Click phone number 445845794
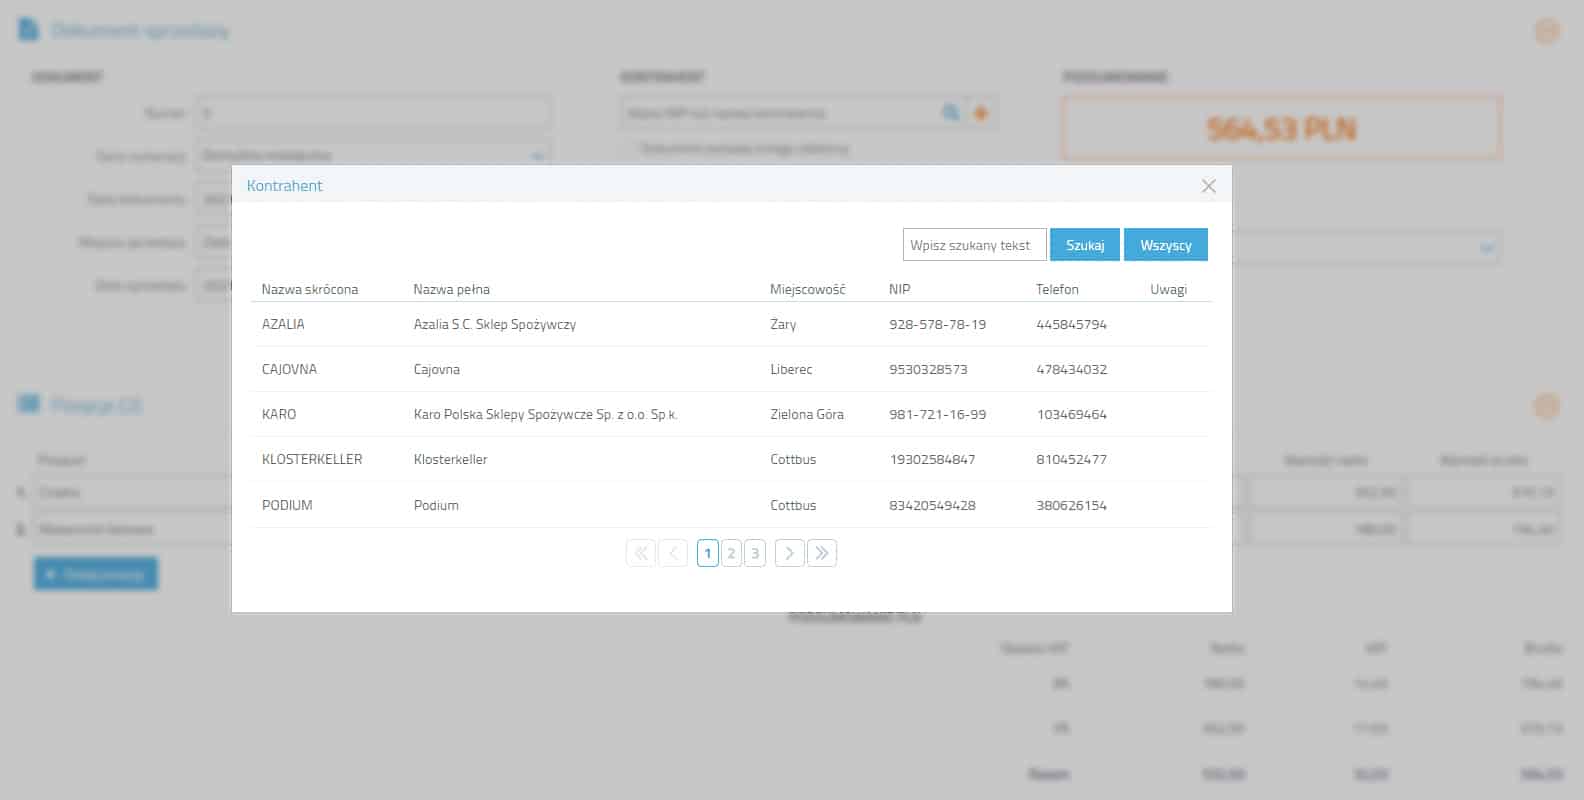This screenshot has height=800, width=1584. point(1072,324)
